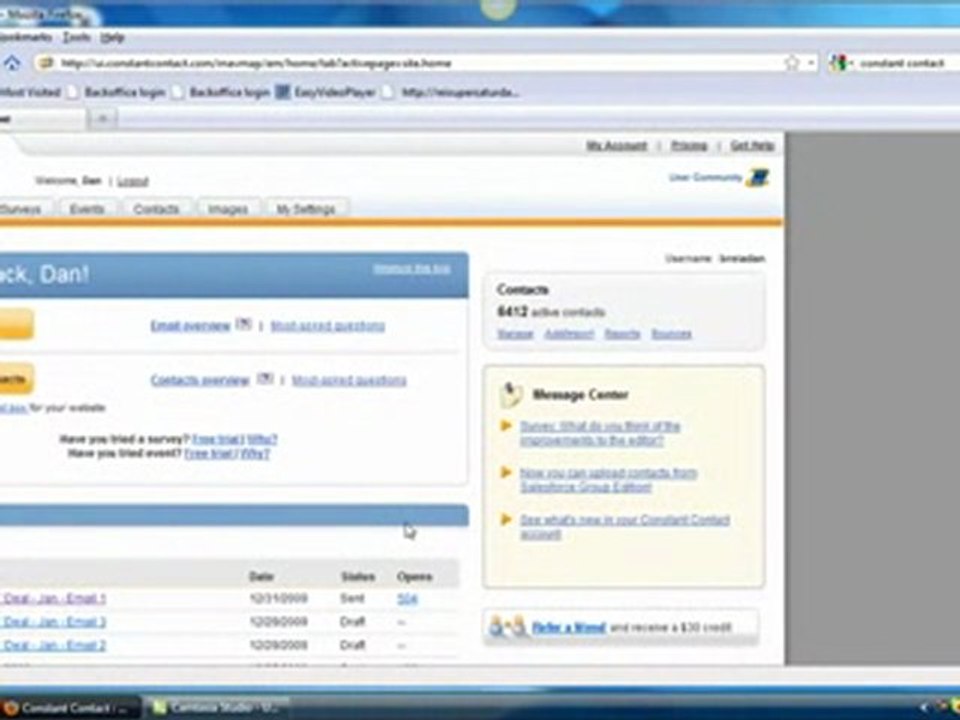This screenshot has width=960, height=720.
Task: Click Manage link in Contacts box
Action: [516, 334]
